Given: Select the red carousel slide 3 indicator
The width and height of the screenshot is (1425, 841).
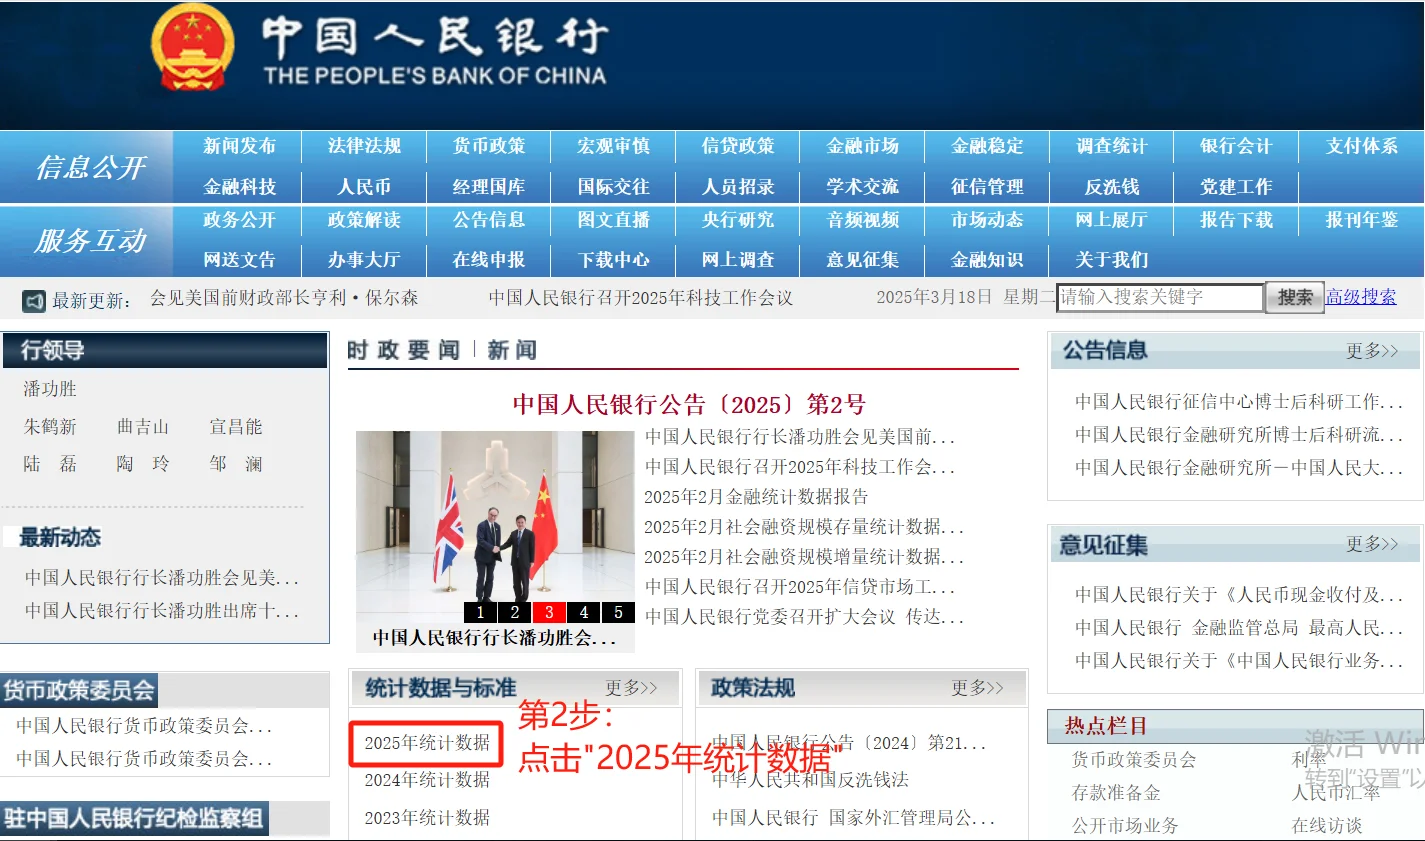Looking at the screenshot, I should (549, 612).
